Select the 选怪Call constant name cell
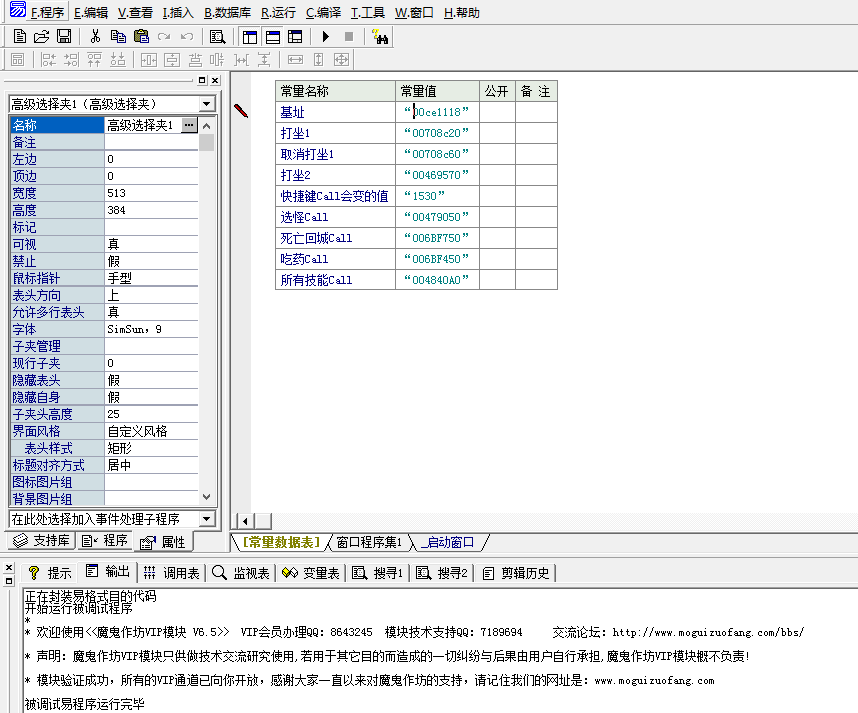Viewport: 858px width, 713px height. tap(335, 217)
